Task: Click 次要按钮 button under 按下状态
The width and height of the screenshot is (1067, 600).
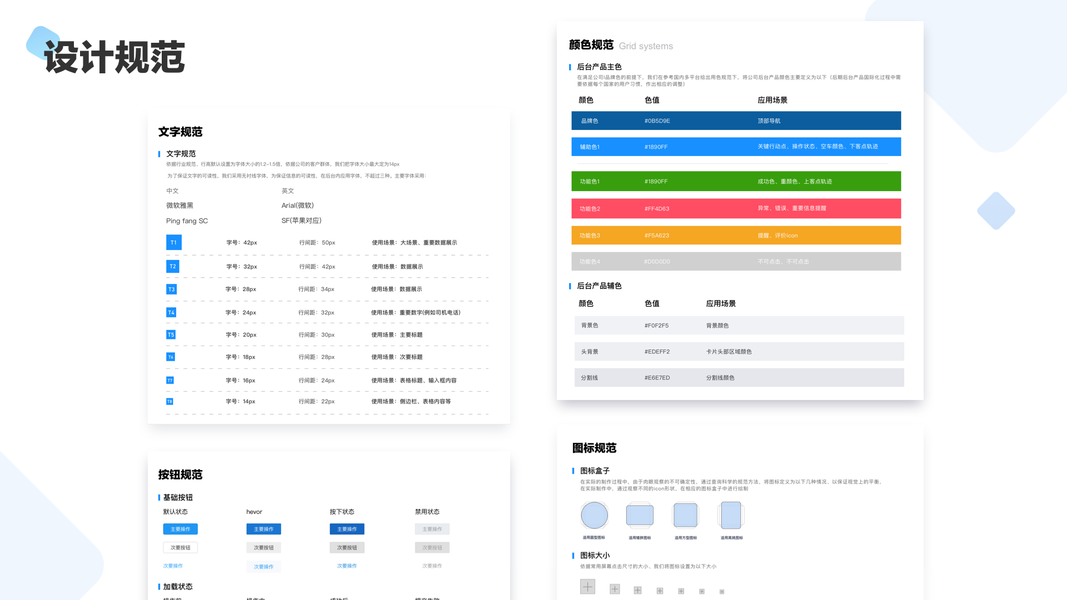Action: click(x=347, y=547)
